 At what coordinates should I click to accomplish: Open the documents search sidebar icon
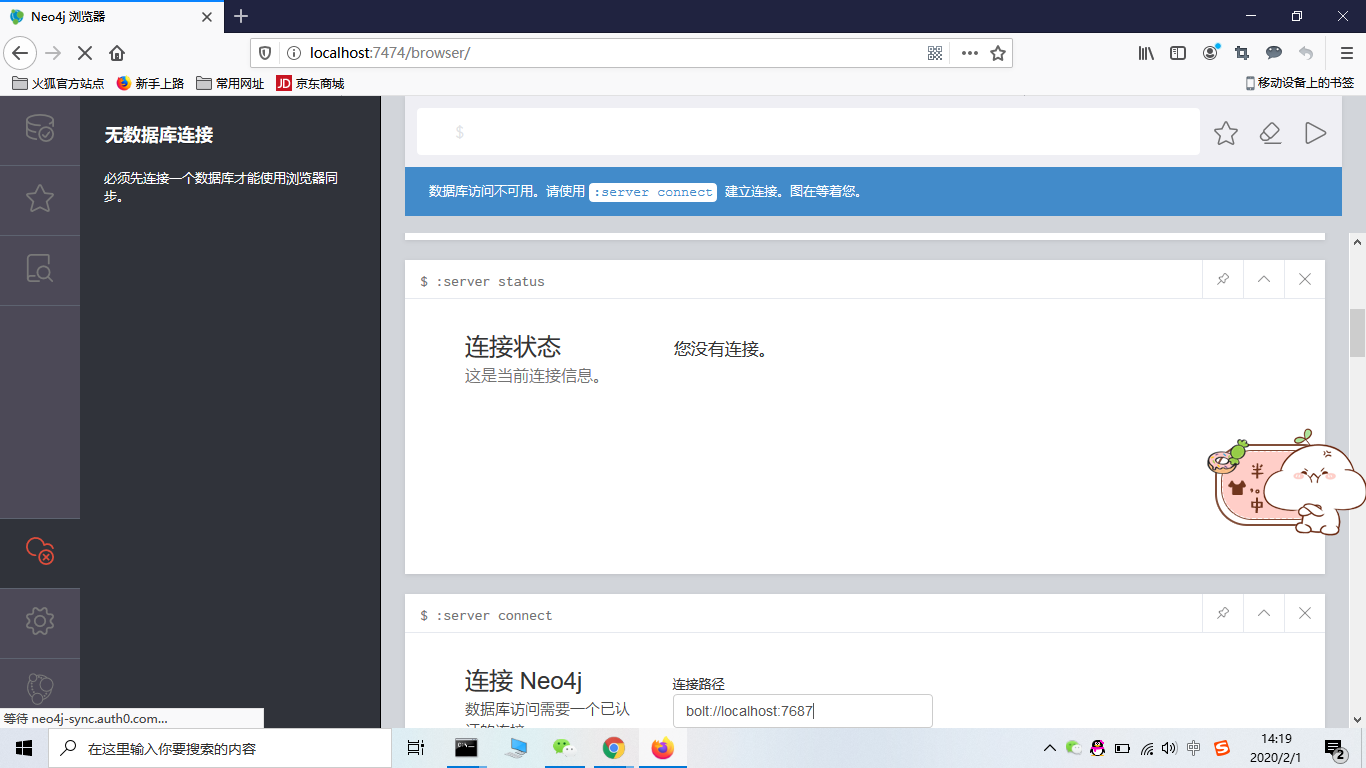[40, 268]
